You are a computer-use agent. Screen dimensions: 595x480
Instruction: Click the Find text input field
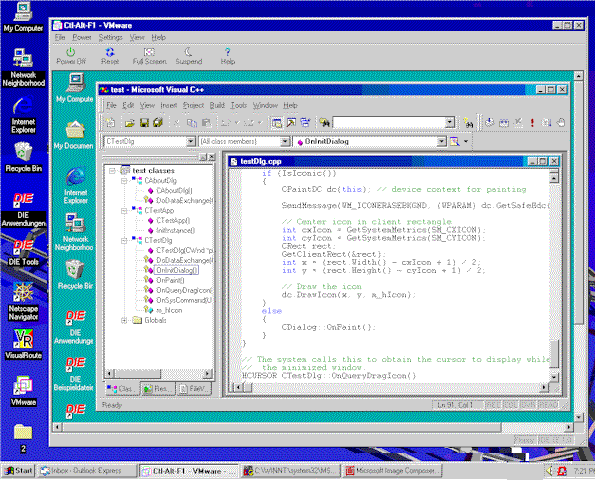coord(389,123)
